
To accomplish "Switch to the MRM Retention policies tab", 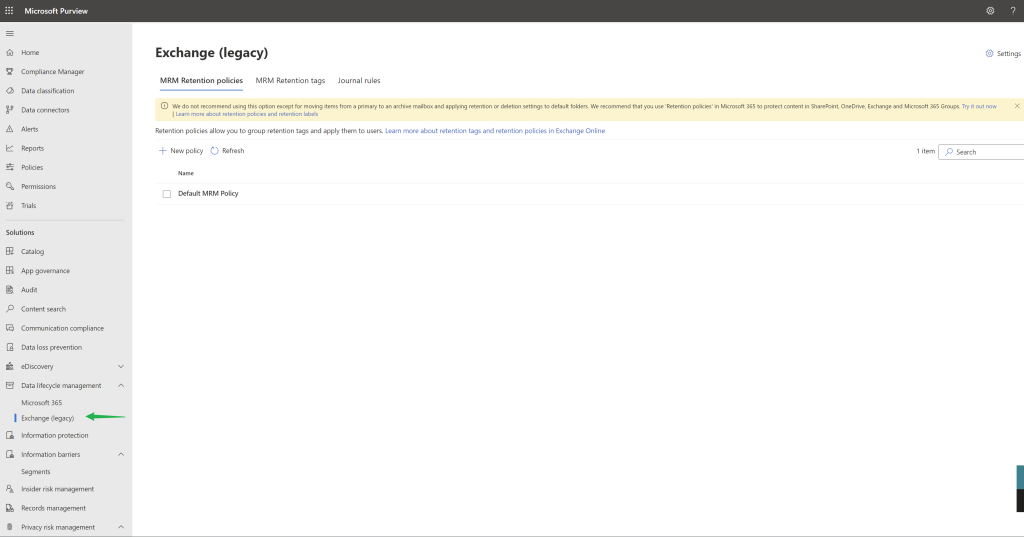I will click(201, 80).
